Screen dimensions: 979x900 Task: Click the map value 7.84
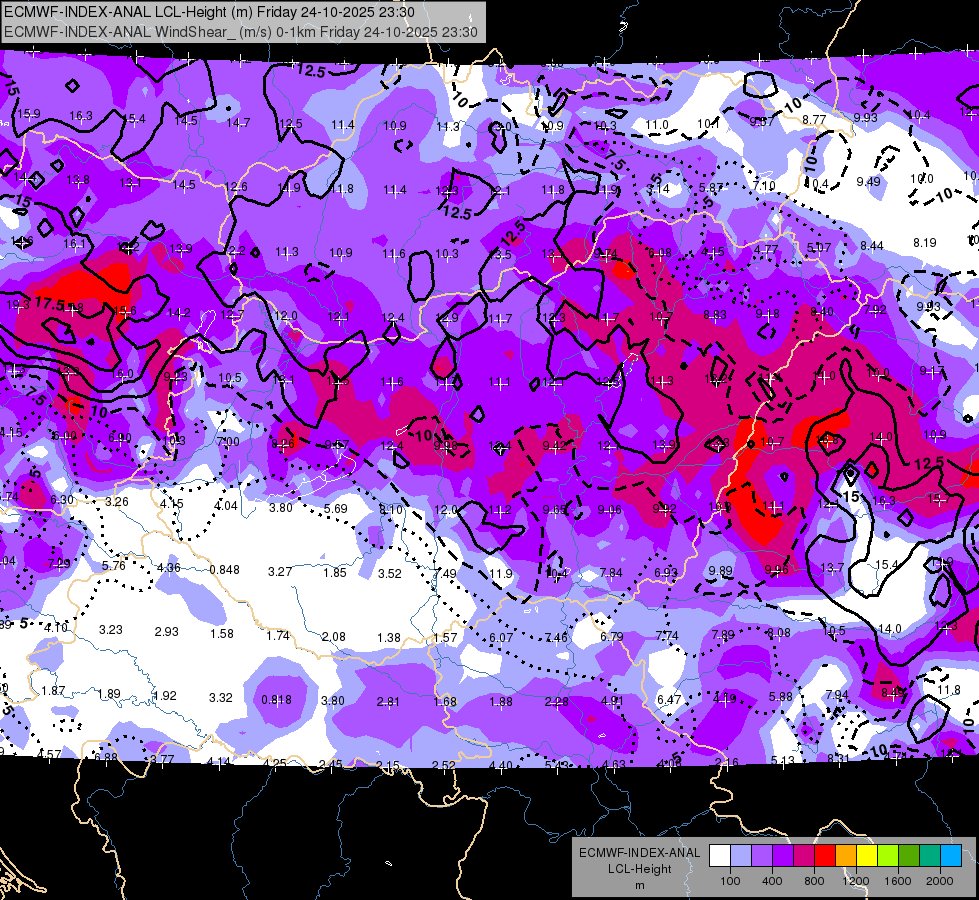[611, 573]
